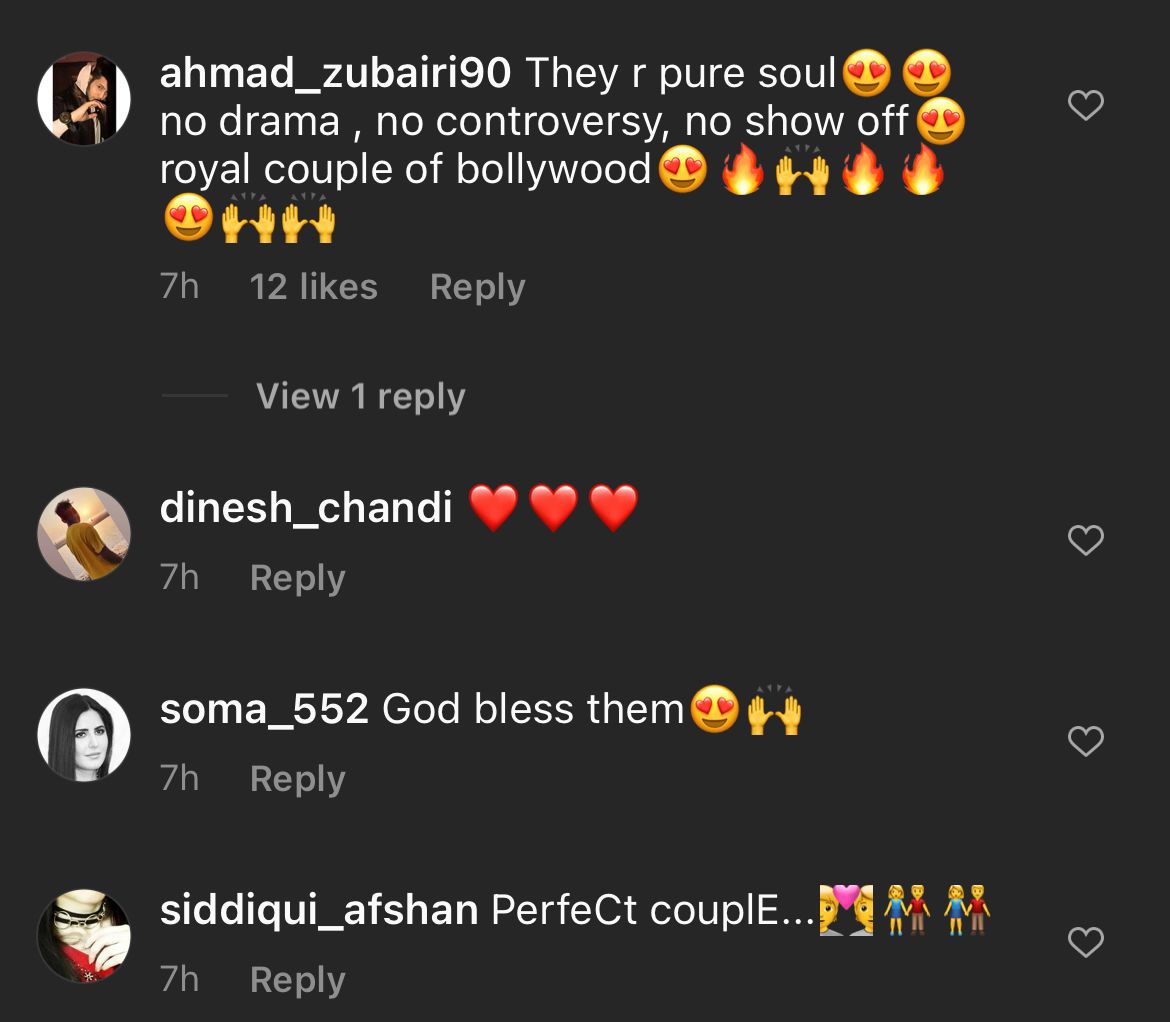The image size is (1170, 1022).
Task: Open soma_552's profile avatar
Action: point(84,735)
